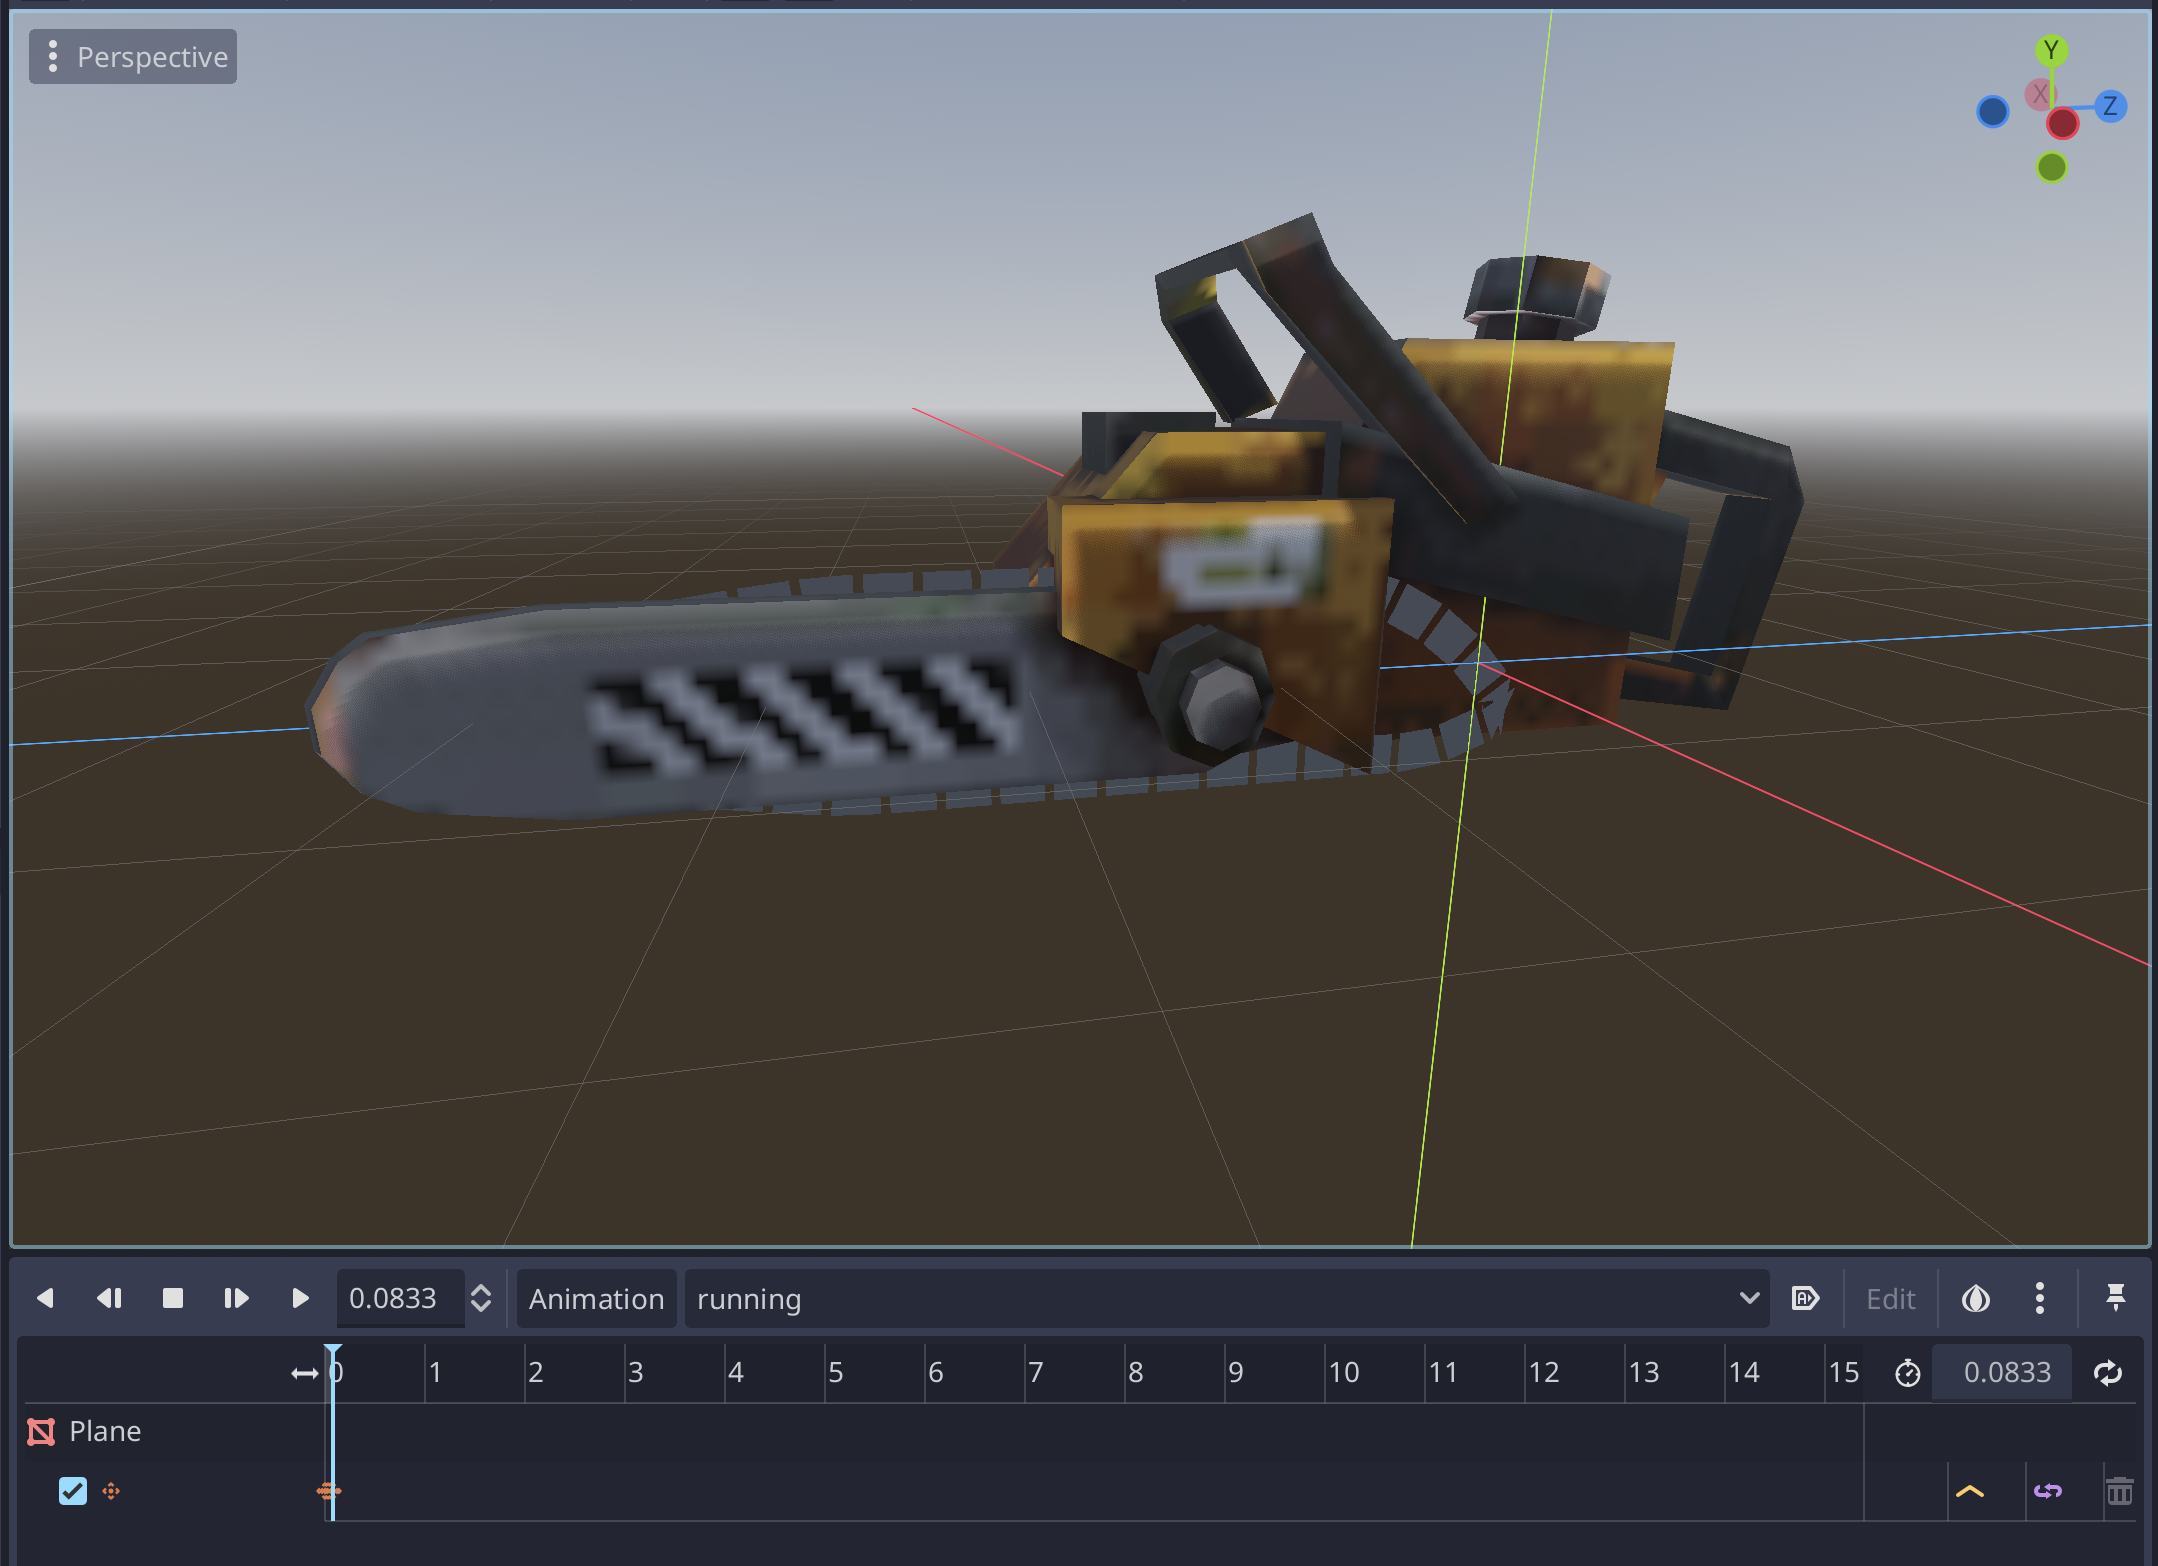Image resolution: width=2158 pixels, height=1566 pixels.
Task: Click the purple loop wrap mode icon
Action: (2048, 1491)
